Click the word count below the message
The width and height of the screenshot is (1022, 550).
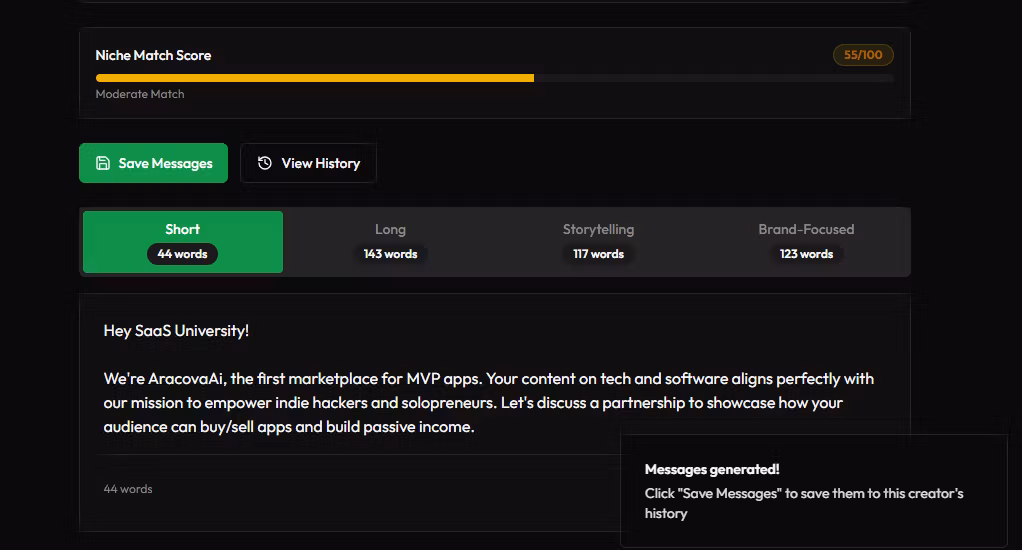coord(128,489)
